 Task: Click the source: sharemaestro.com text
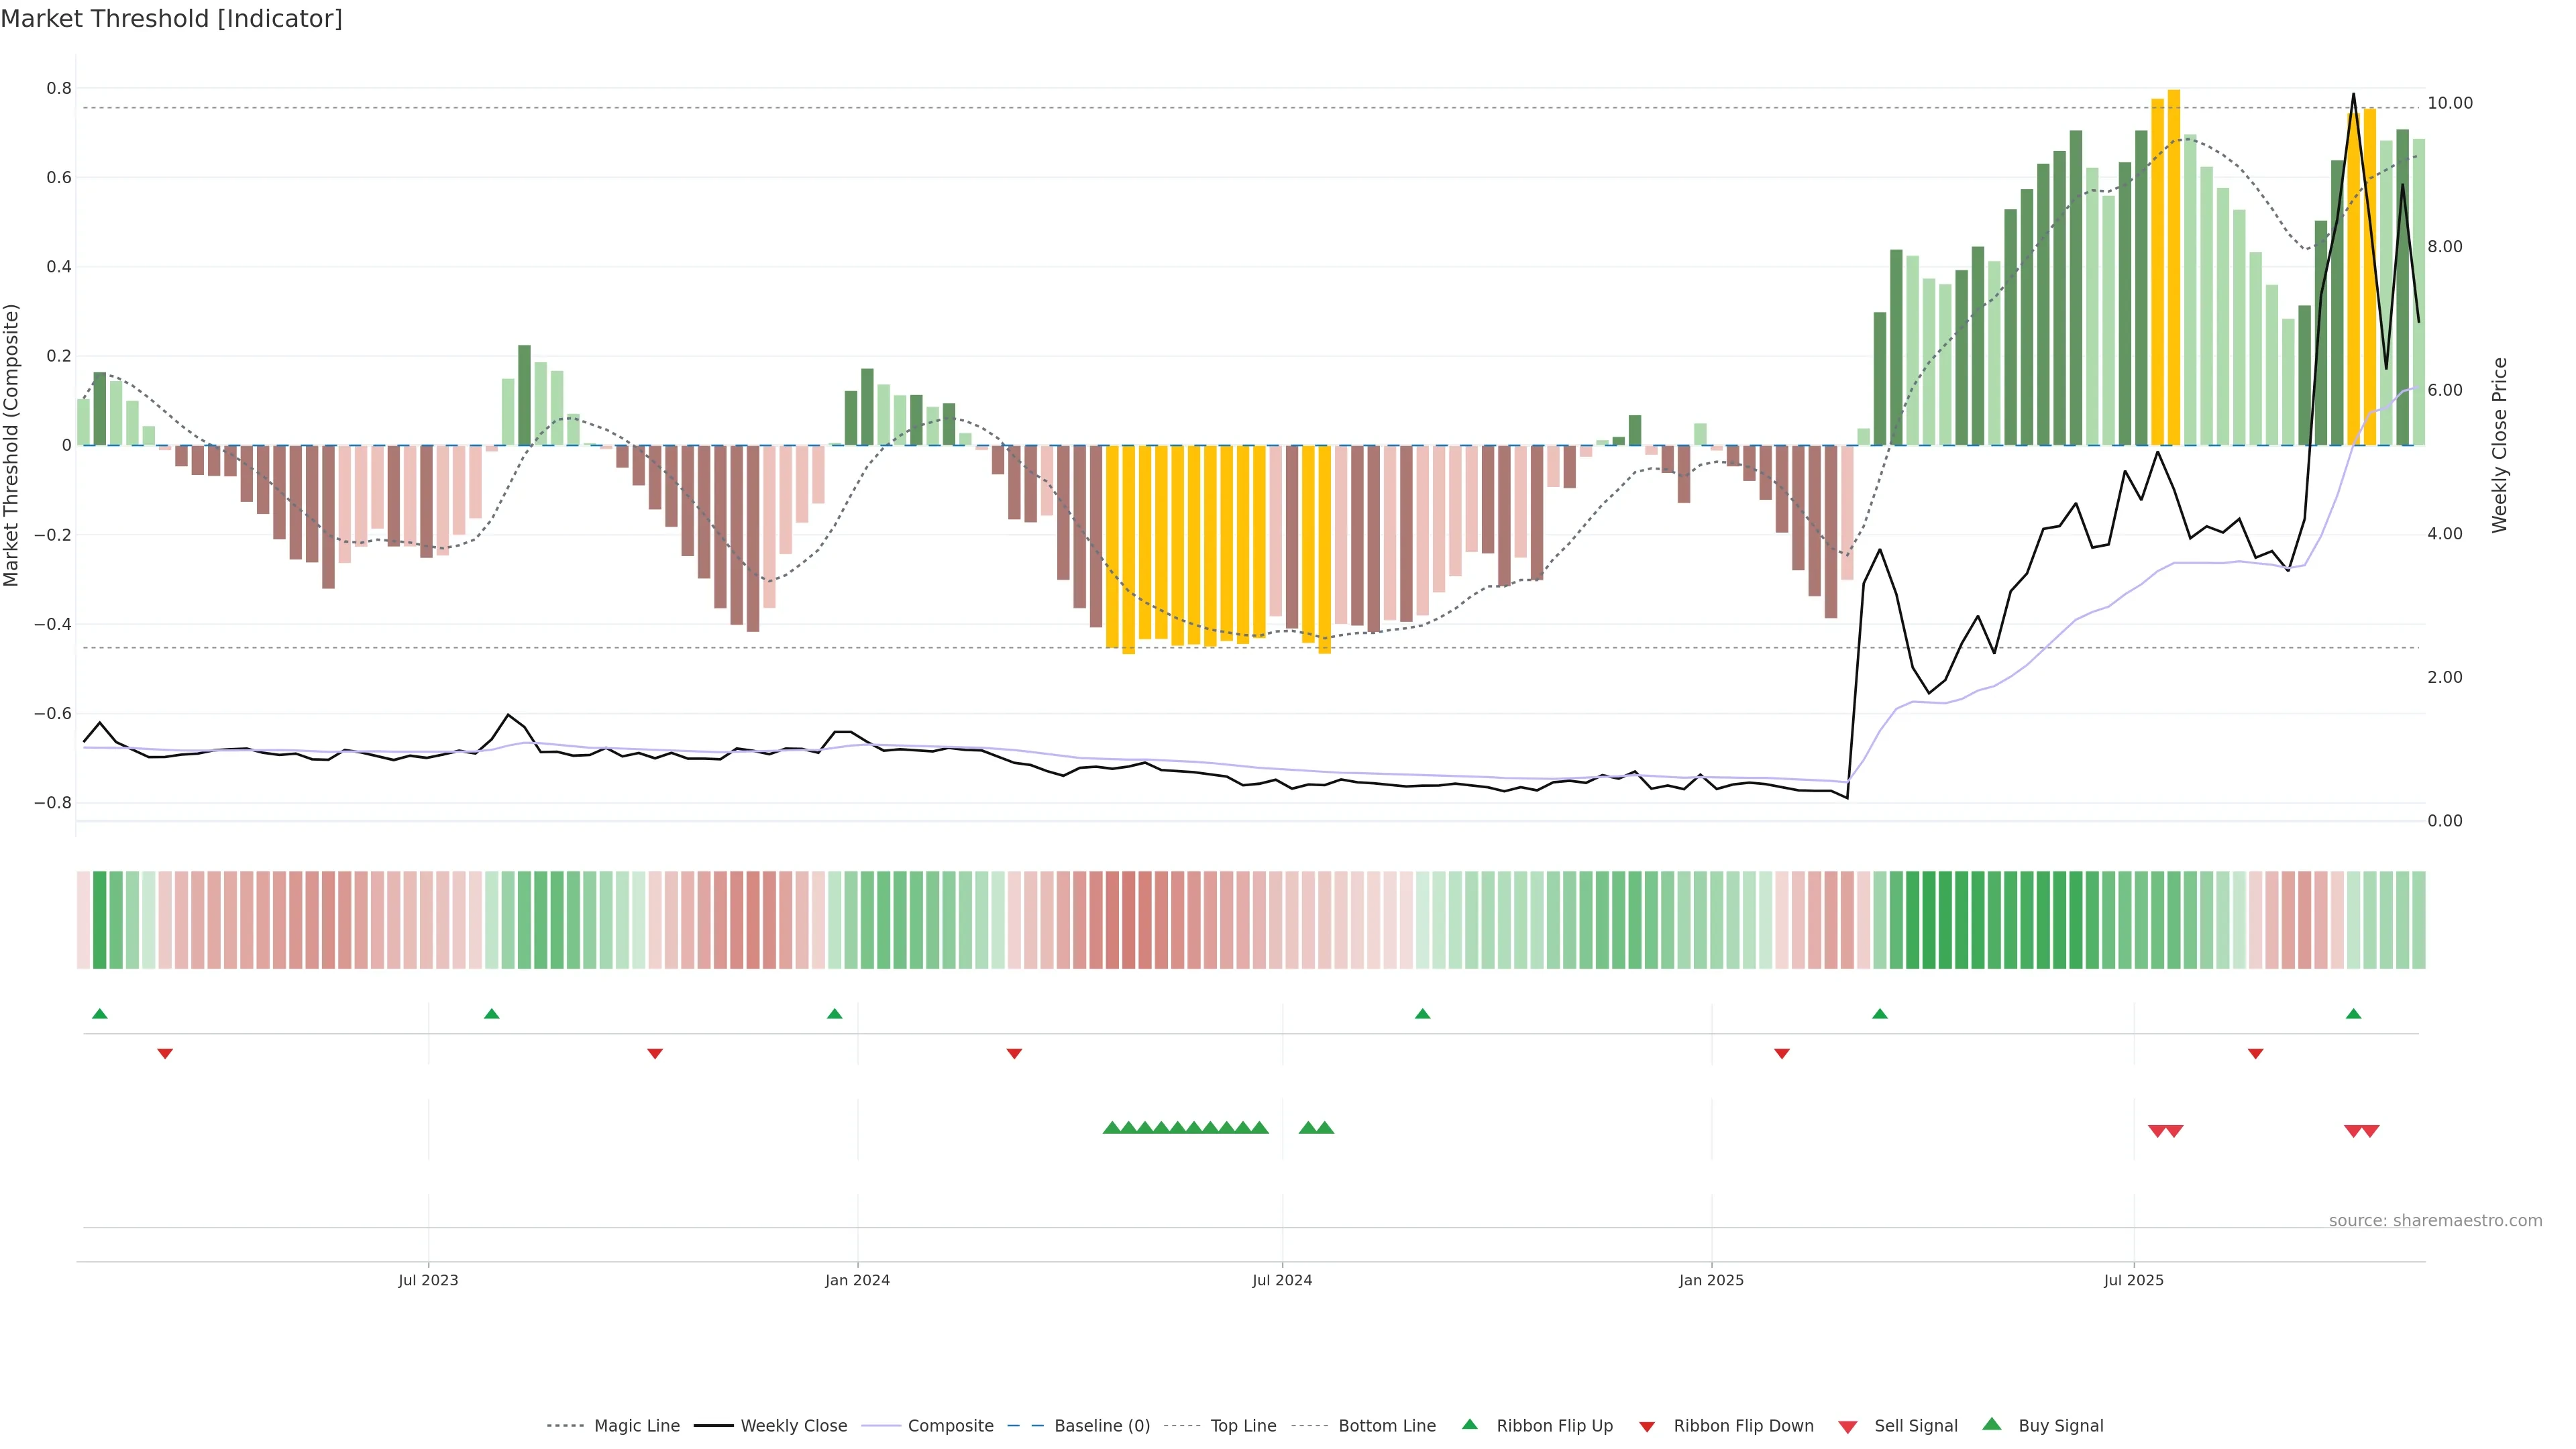click(x=2435, y=1221)
